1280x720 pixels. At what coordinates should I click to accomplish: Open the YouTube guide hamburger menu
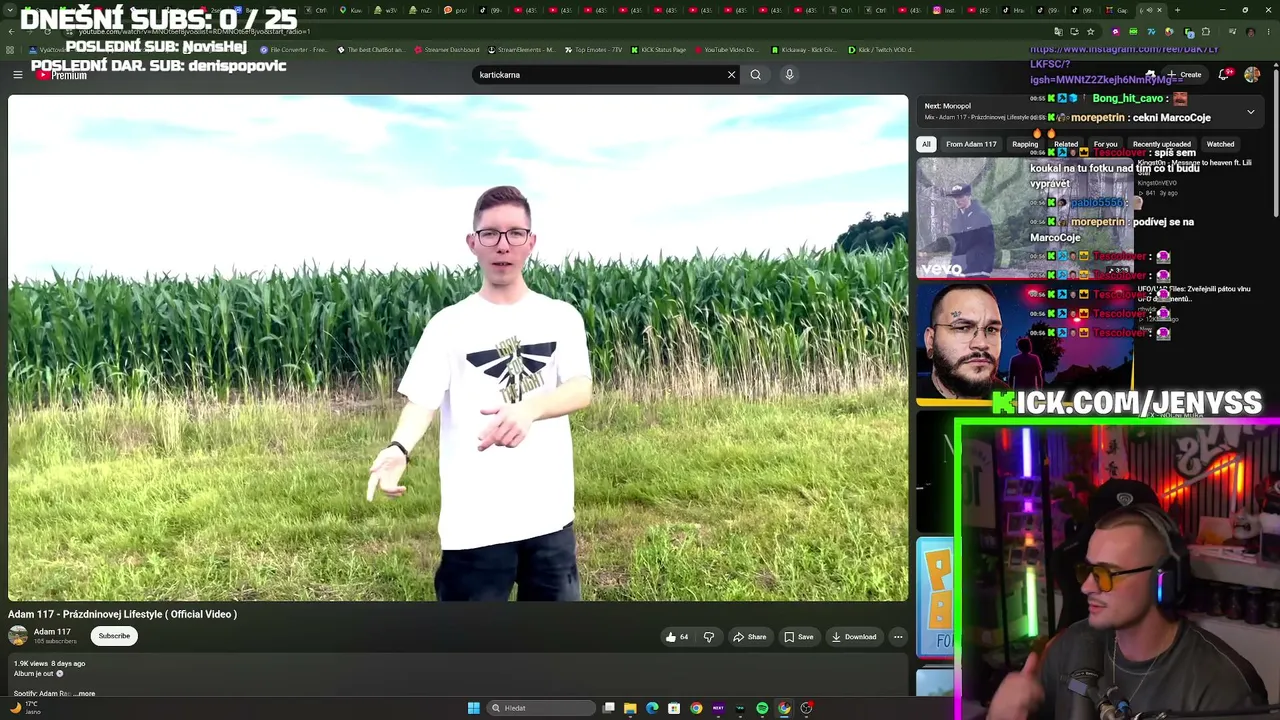[x=17, y=75]
